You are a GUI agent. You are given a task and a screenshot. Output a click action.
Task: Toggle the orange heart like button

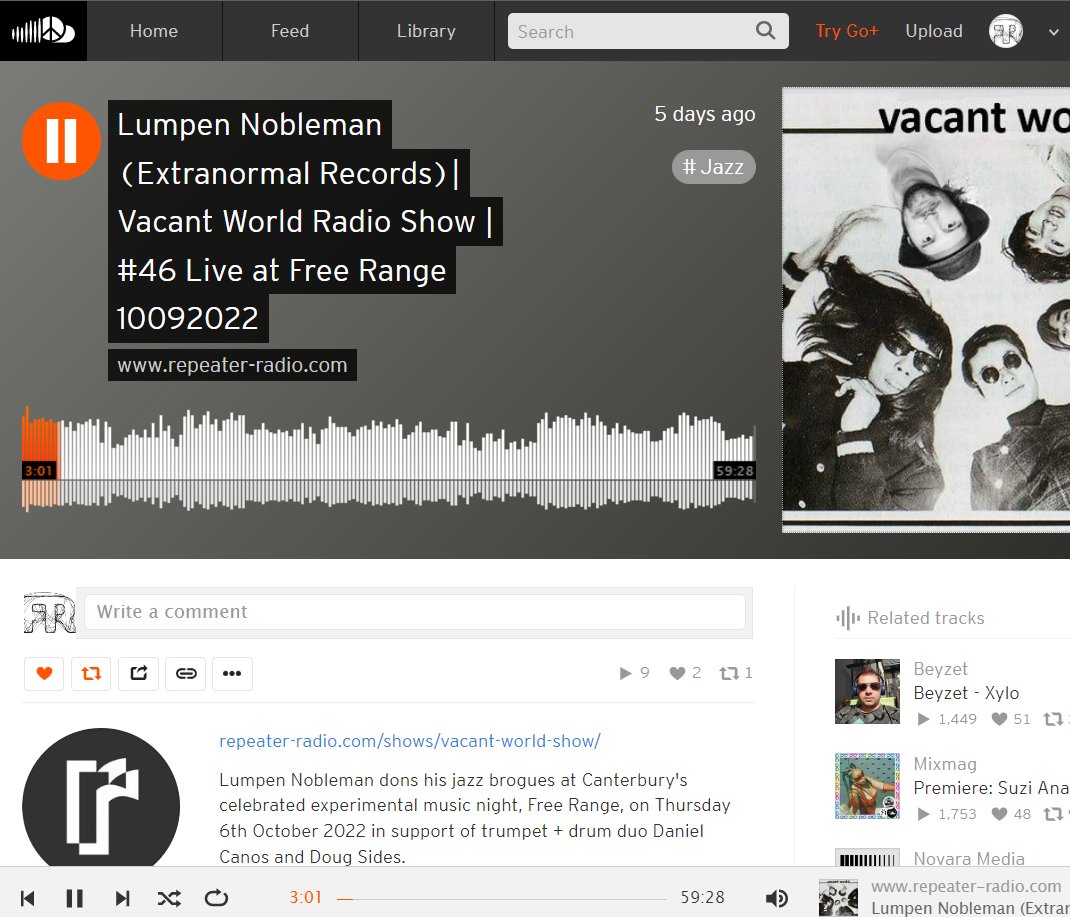tap(44, 673)
